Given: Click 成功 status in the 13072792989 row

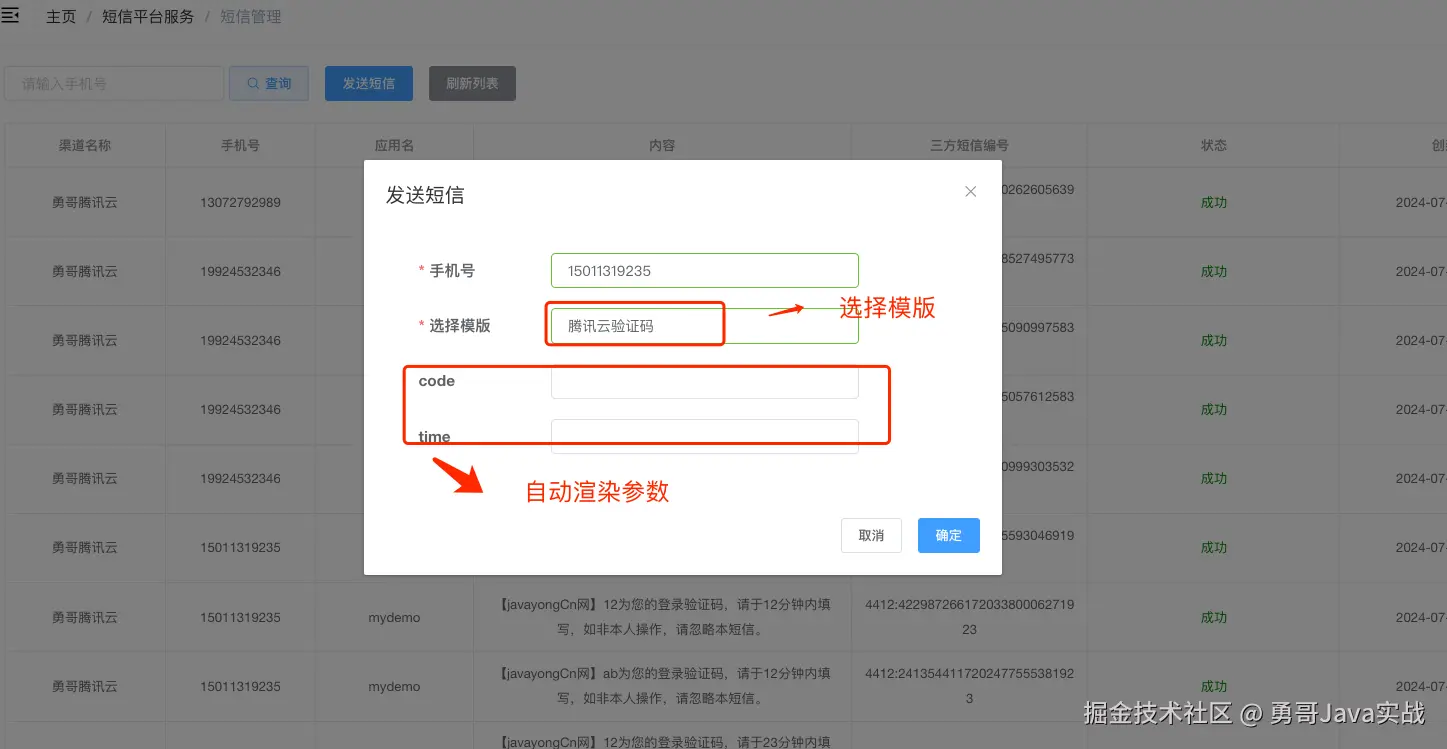Looking at the screenshot, I should click(x=1214, y=202).
